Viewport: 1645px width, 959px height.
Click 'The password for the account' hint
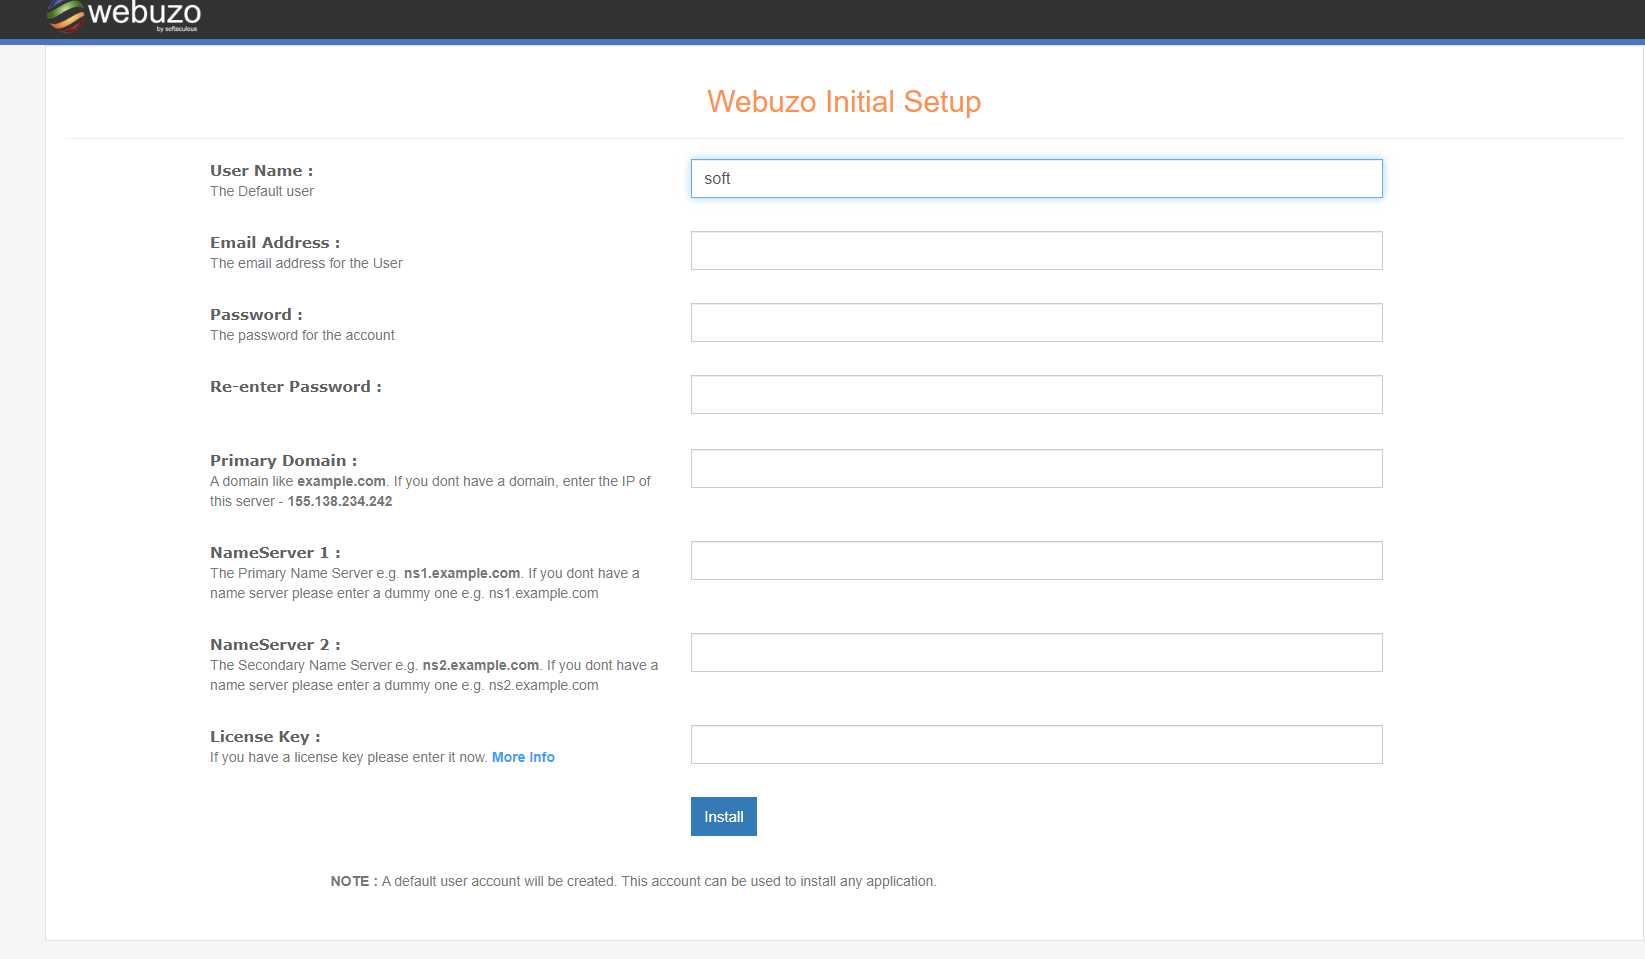[302, 335]
